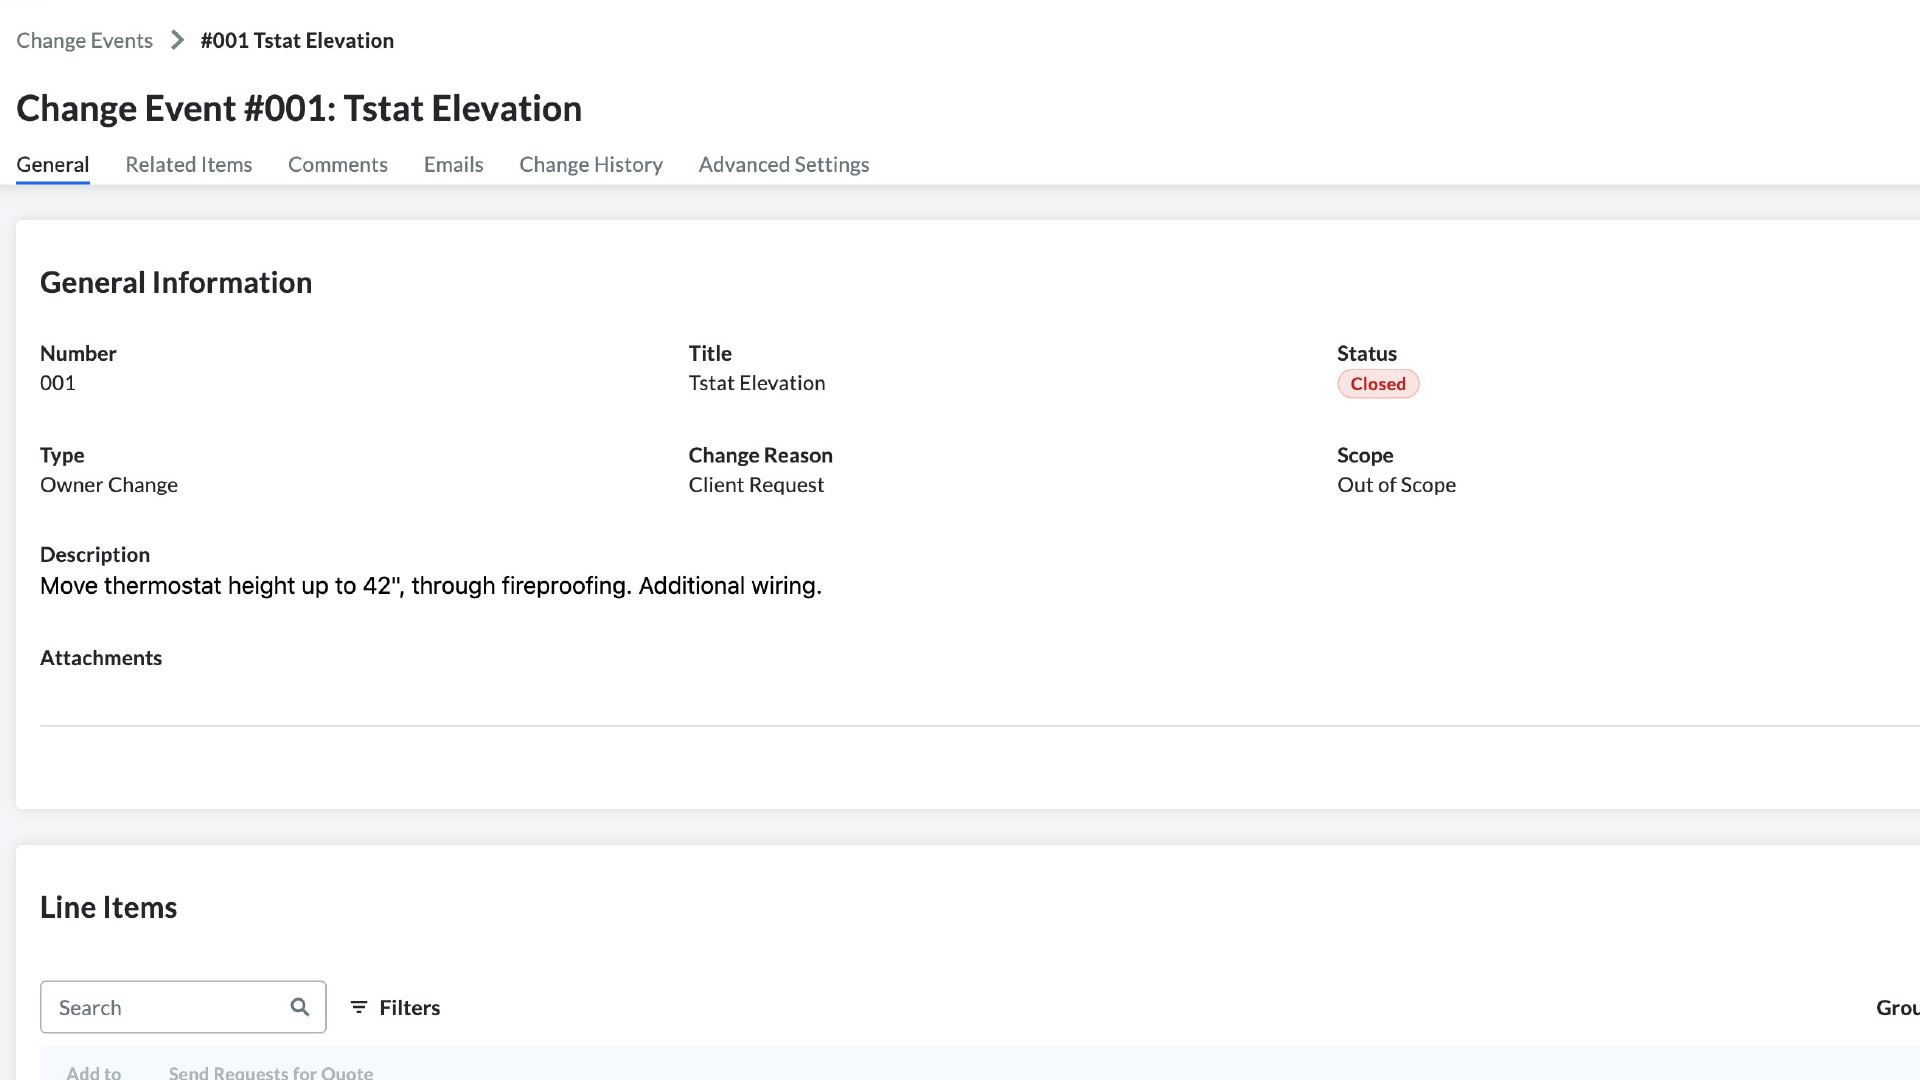1920x1080 pixels.
Task: Switch to the Related Items tab
Action: point(188,164)
